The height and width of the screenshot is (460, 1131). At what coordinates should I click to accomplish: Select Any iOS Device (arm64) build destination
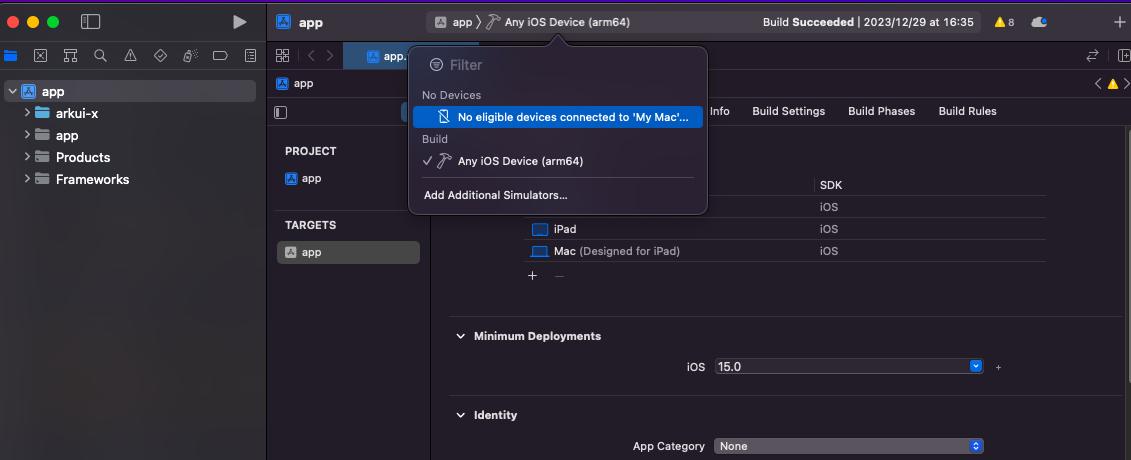pos(558,161)
